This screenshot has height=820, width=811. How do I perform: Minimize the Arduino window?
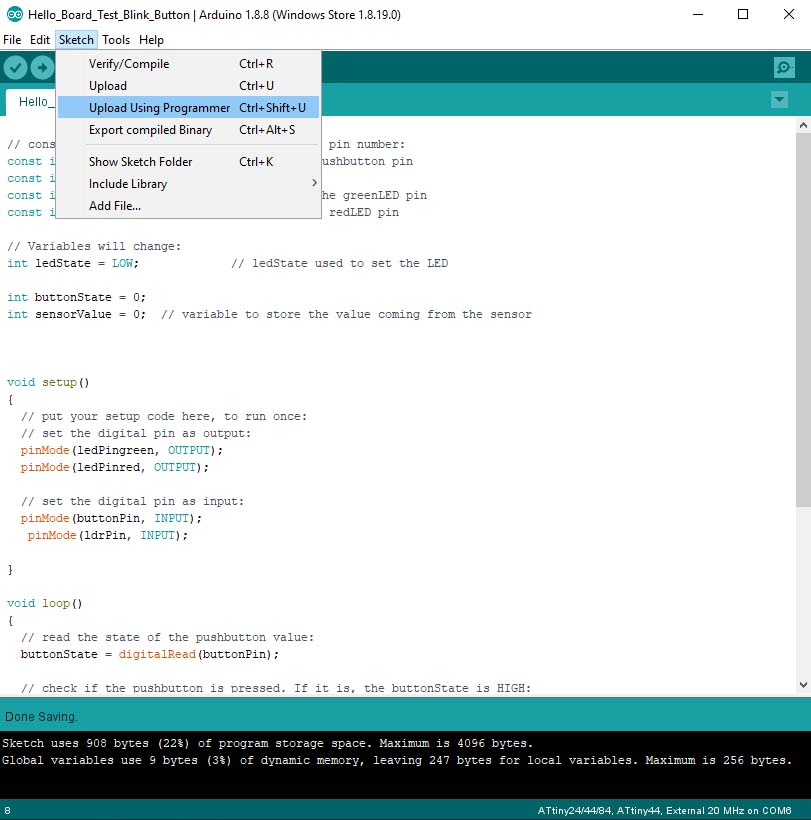pos(698,14)
